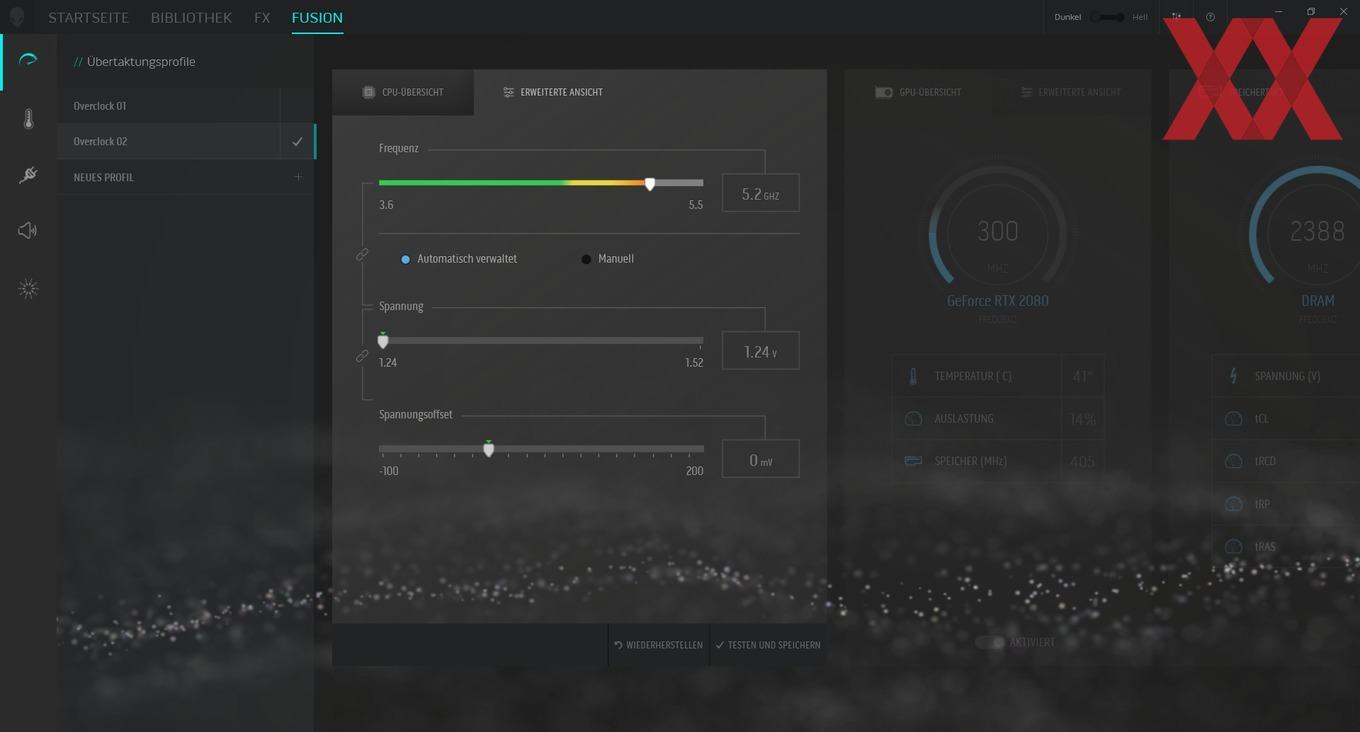
Task: Open the thermal thermometer section in the sidebar
Action: 28,119
